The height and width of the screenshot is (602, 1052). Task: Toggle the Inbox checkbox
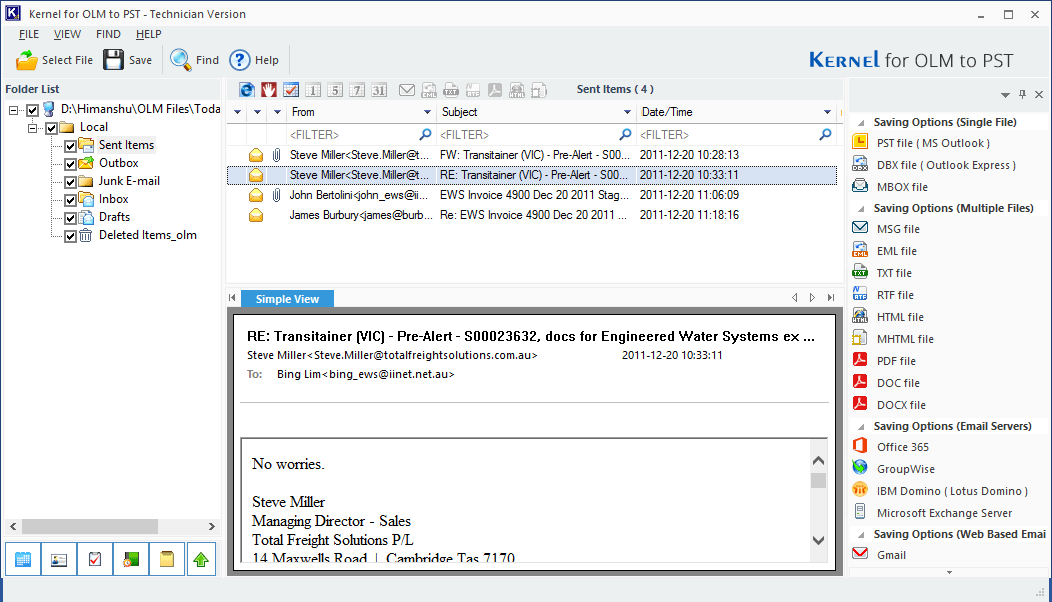[70, 200]
